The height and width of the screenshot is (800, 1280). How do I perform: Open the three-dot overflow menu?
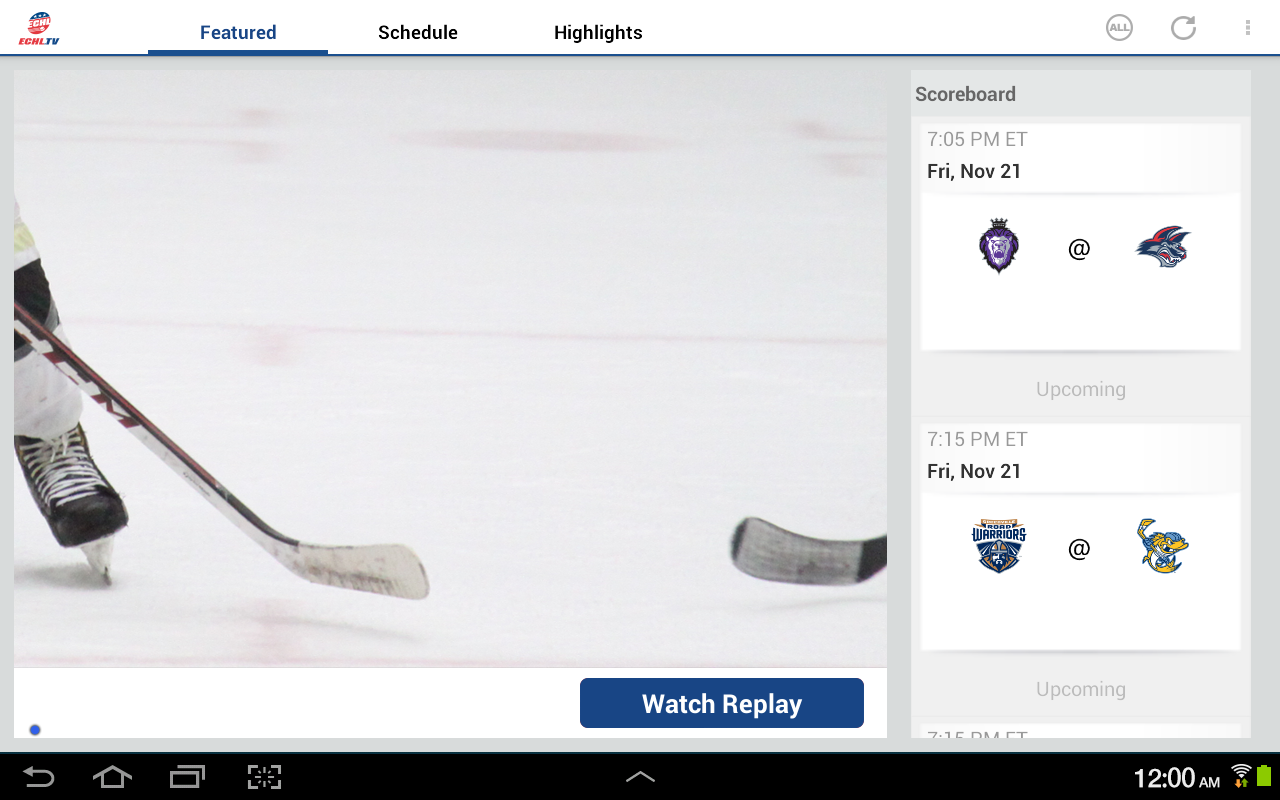[1248, 28]
